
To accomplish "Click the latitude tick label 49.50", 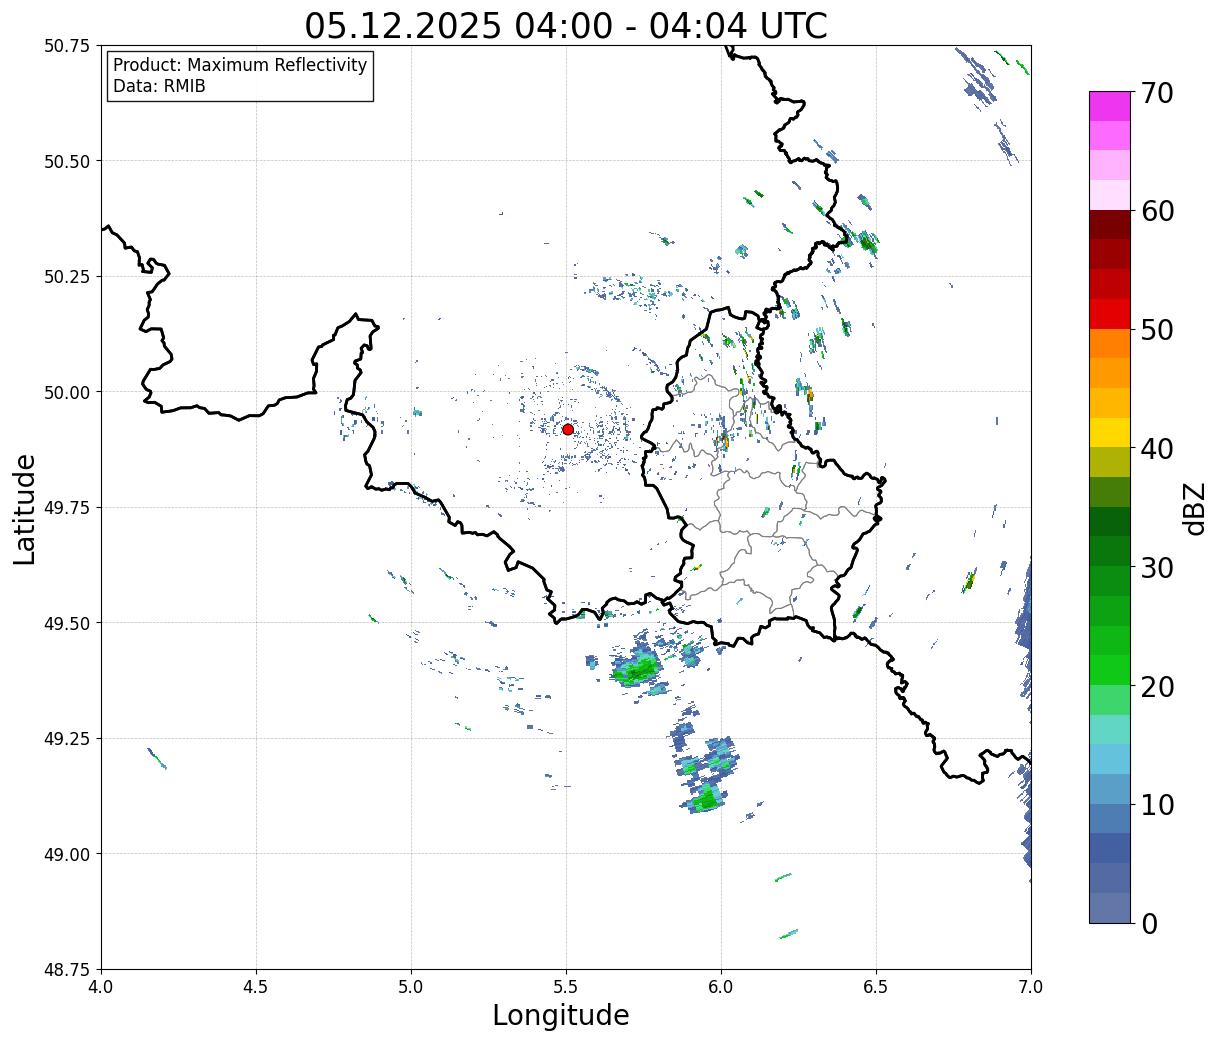I will tap(67, 623).
